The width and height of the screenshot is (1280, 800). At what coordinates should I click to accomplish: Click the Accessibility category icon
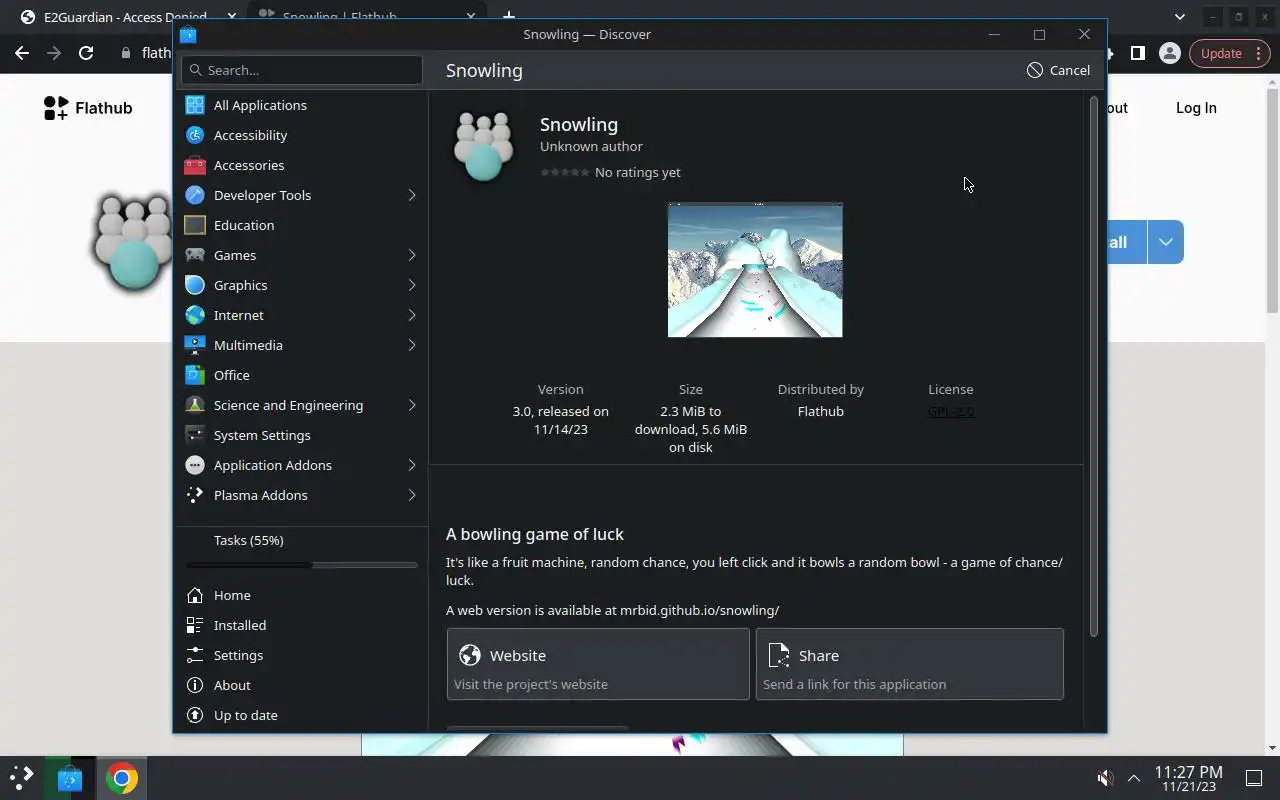(195, 135)
